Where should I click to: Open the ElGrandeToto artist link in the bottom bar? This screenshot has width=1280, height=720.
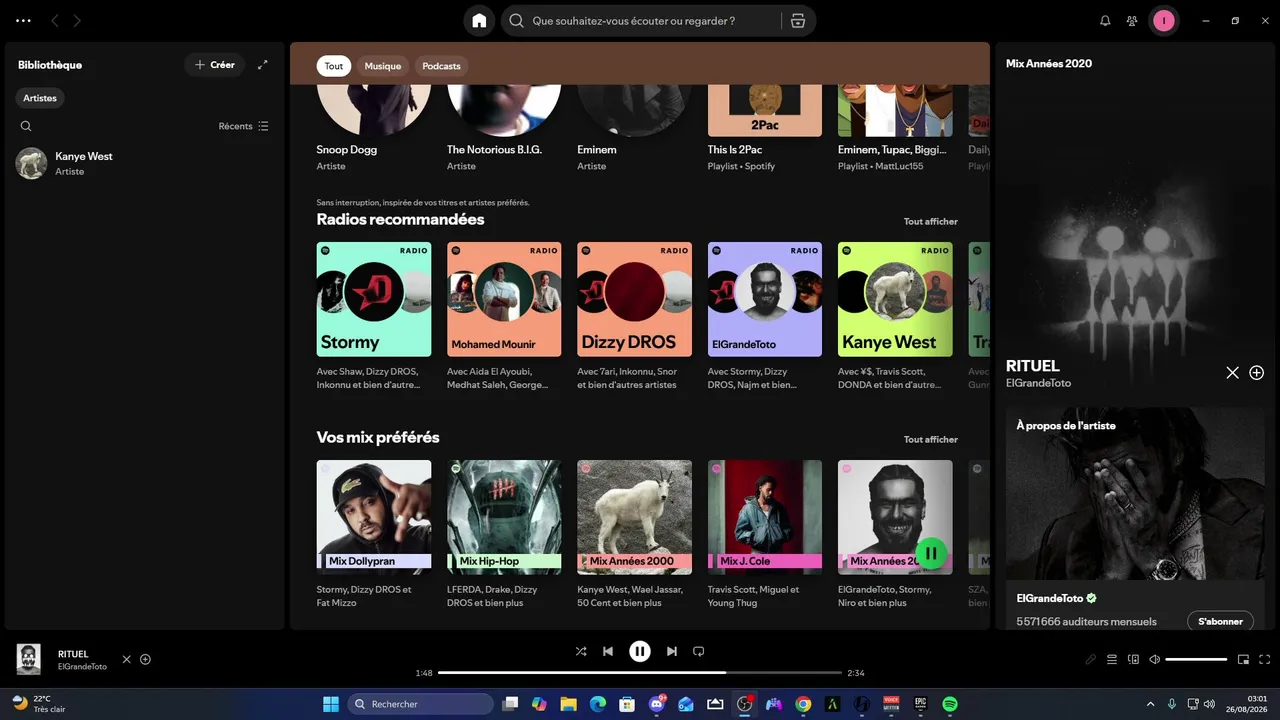(x=82, y=667)
